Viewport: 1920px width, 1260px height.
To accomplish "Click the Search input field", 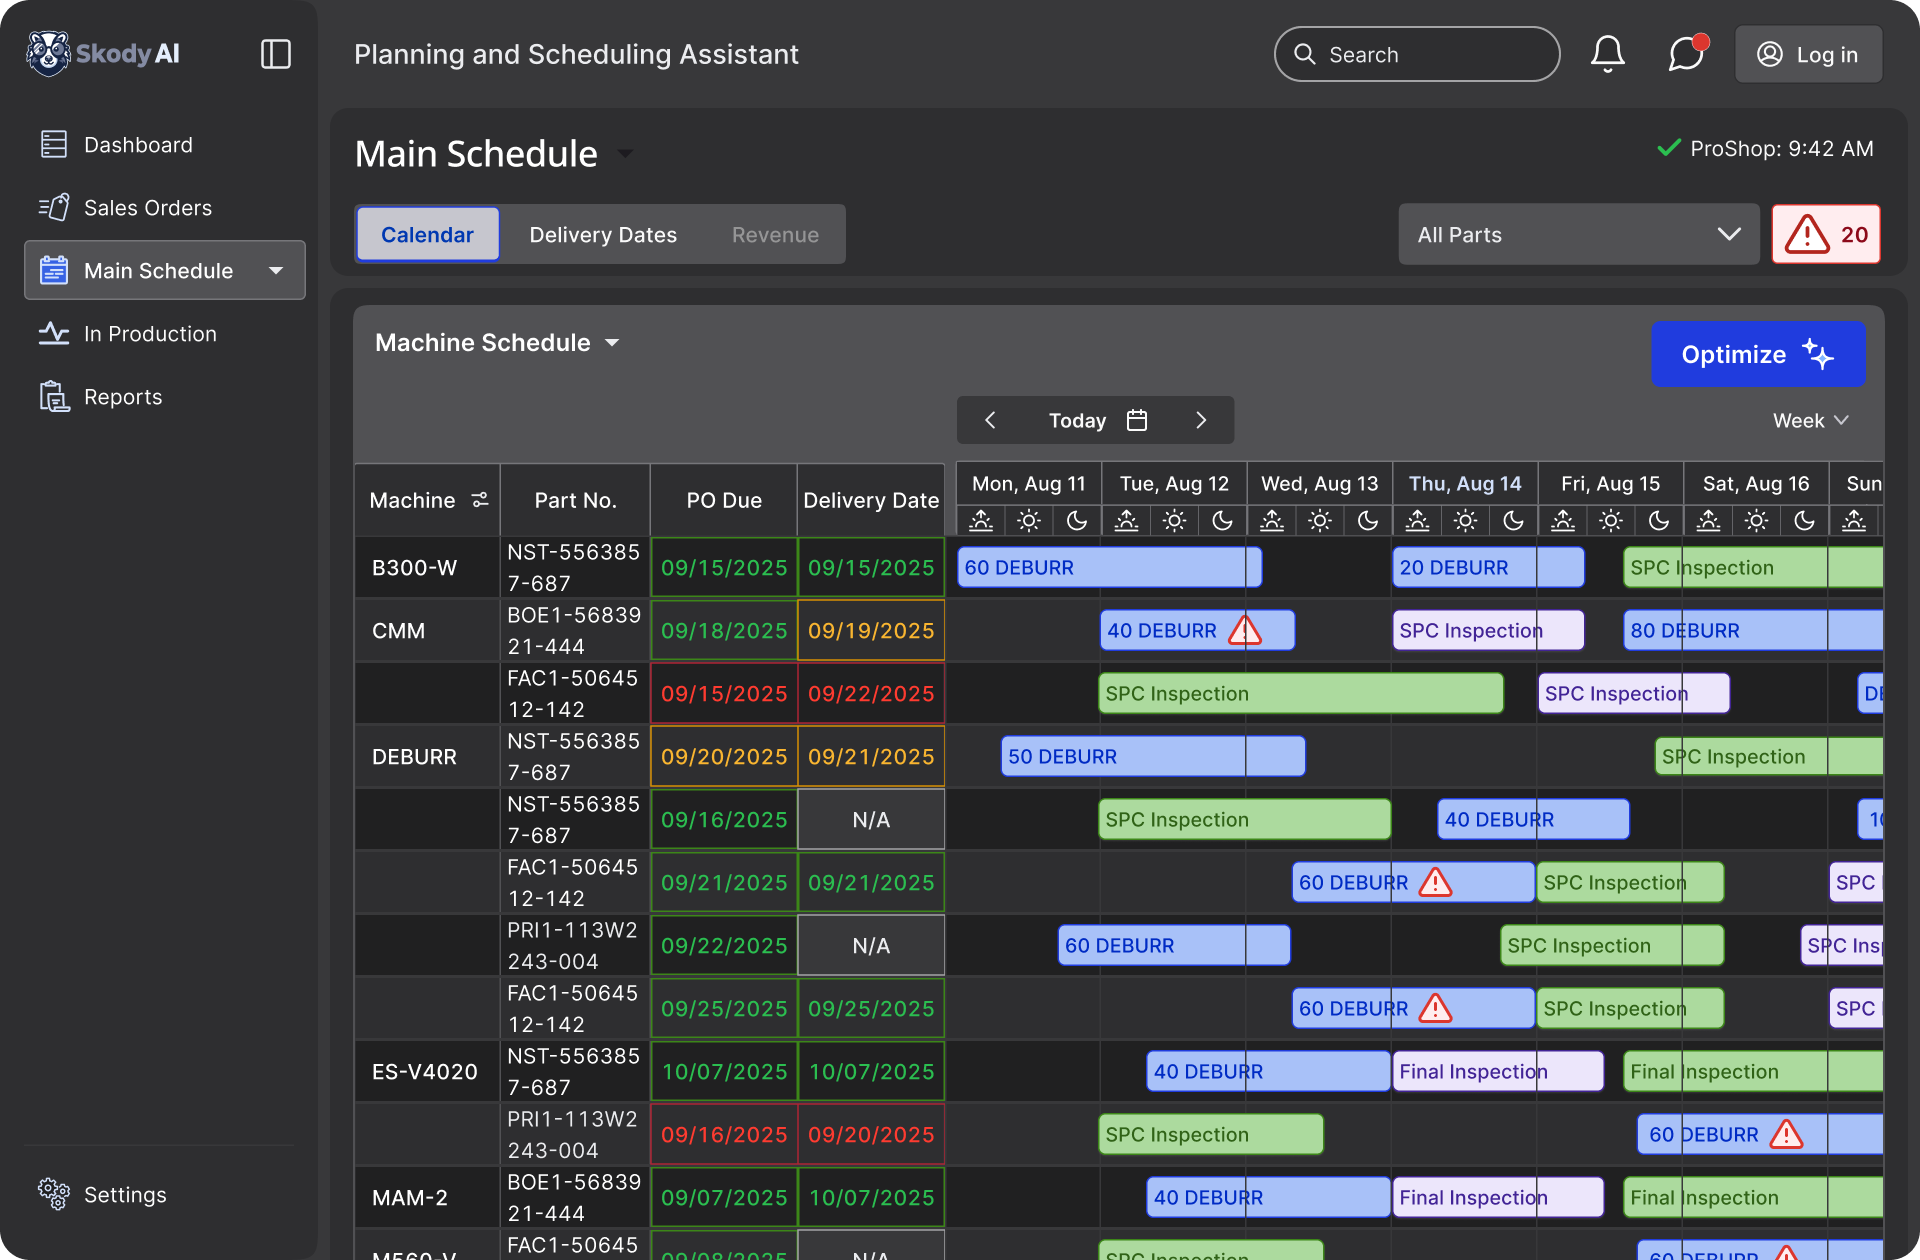I will click(x=1416, y=54).
